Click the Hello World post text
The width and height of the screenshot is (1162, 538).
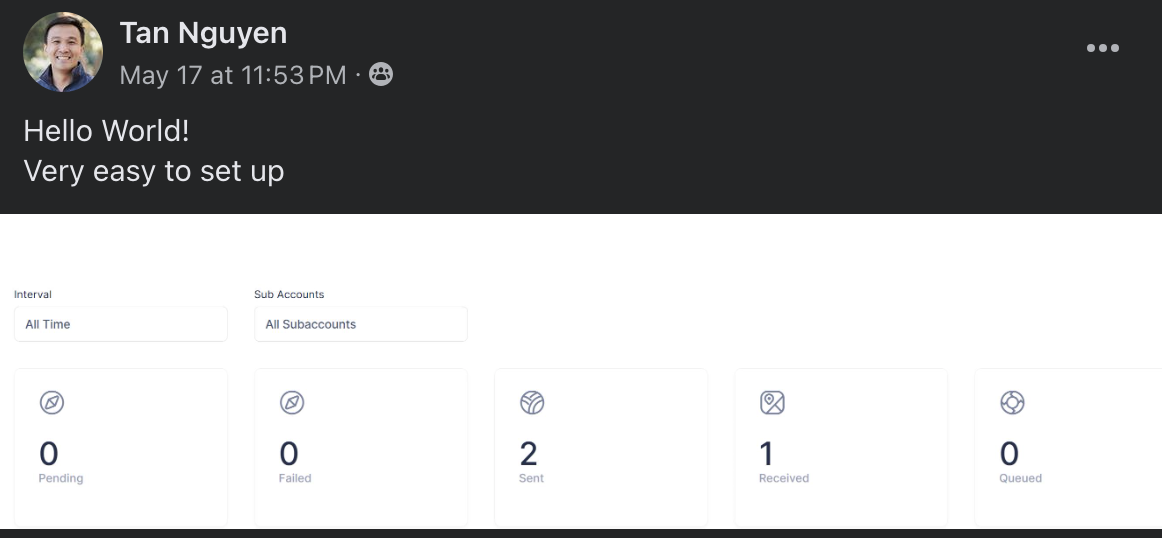point(106,131)
